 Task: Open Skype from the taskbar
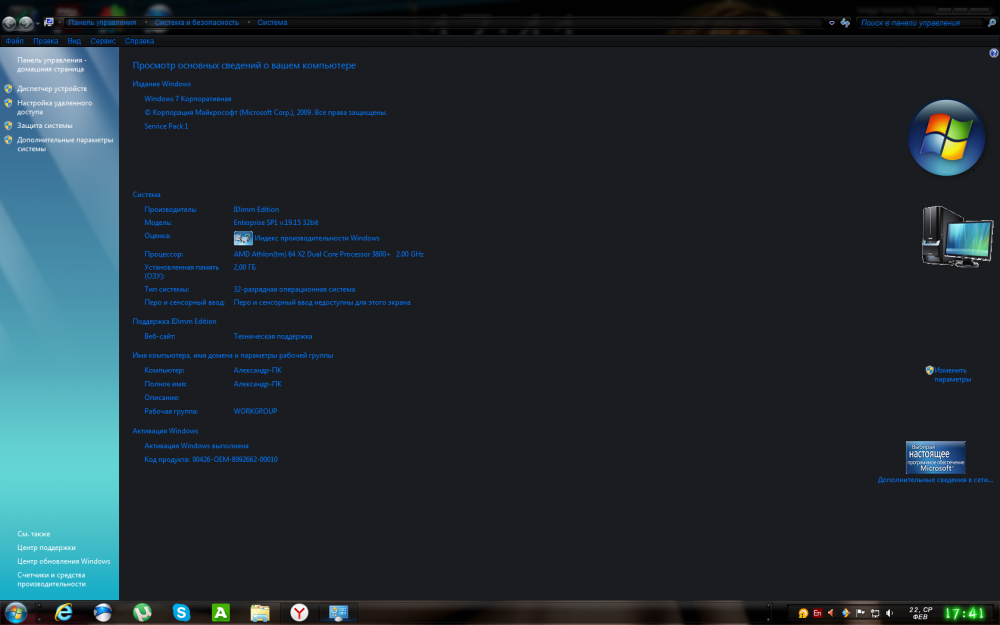(181, 612)
